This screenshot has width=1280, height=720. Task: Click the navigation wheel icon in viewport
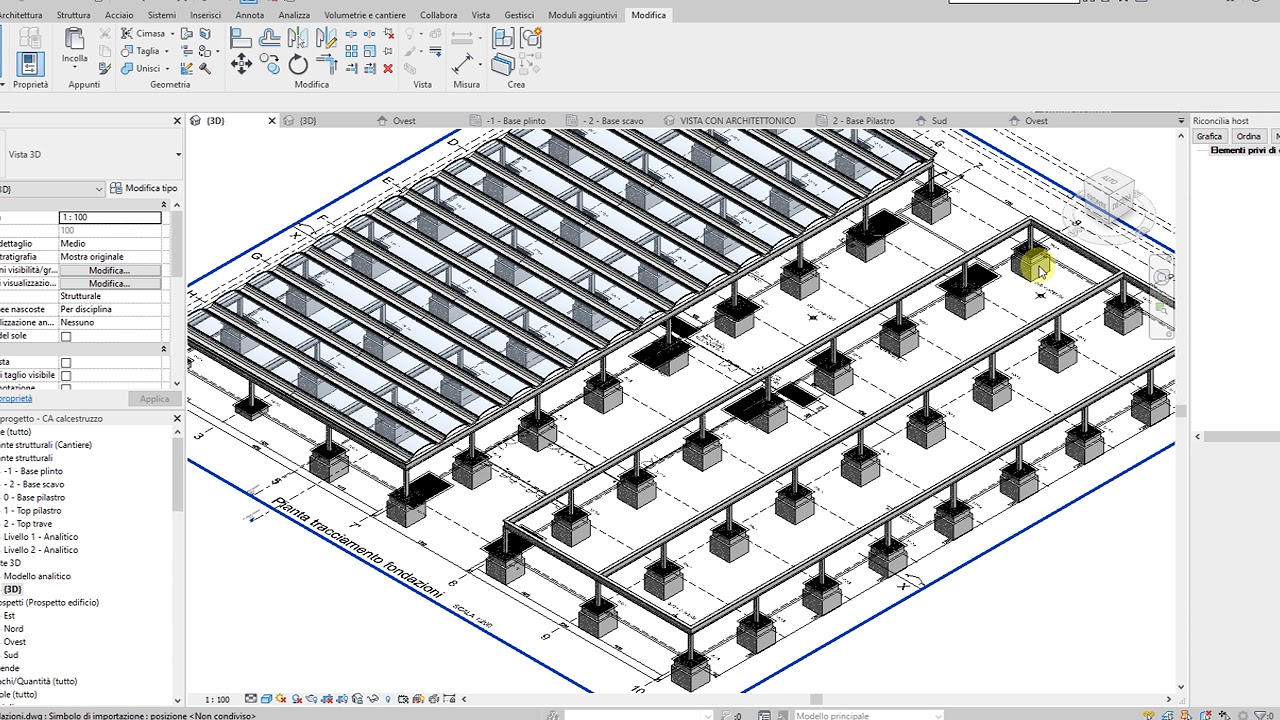coord(1161,277)
